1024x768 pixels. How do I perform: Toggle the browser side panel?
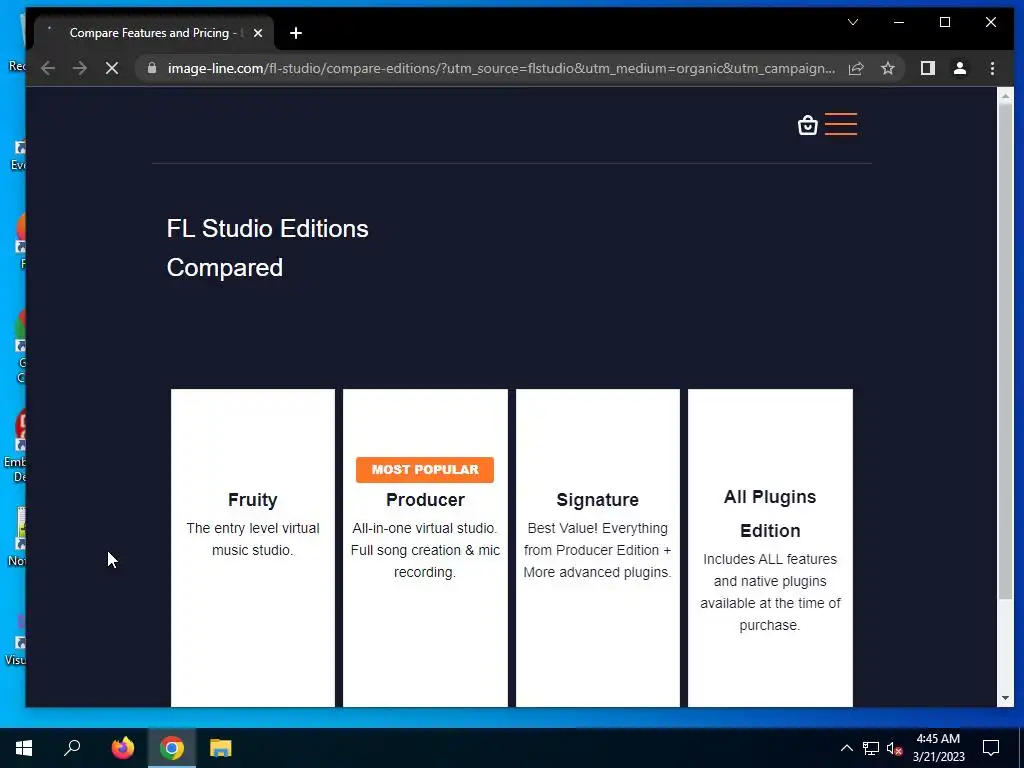click(x=927, y=68)
